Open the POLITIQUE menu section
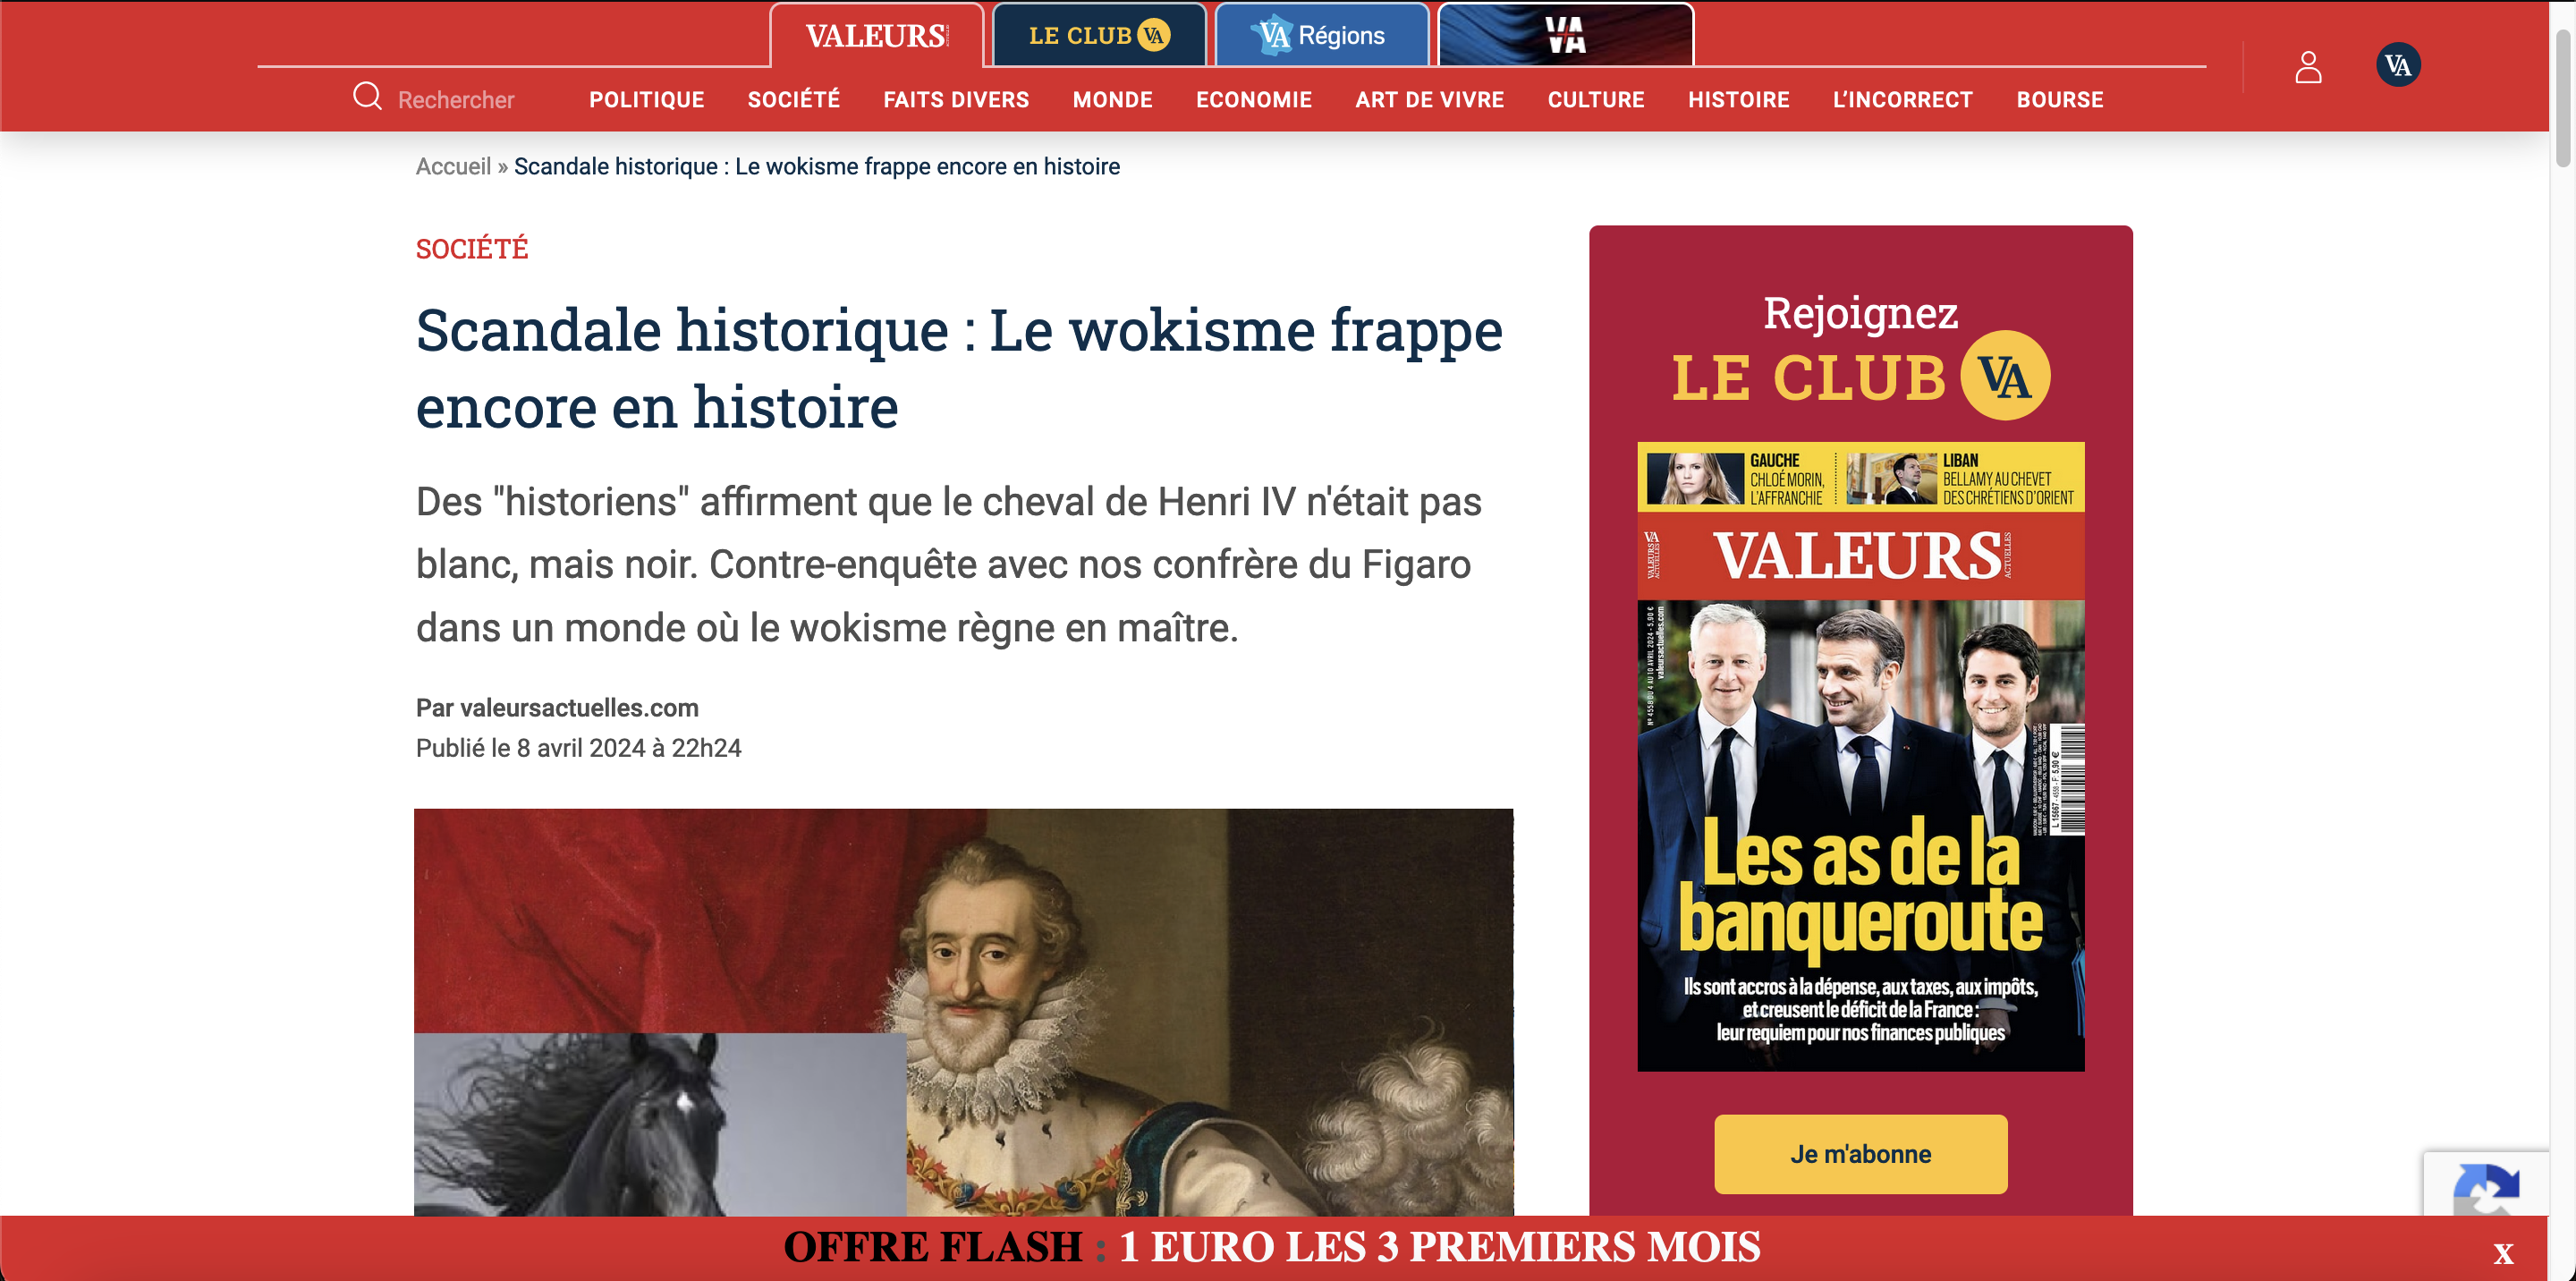 coord(646,100)
